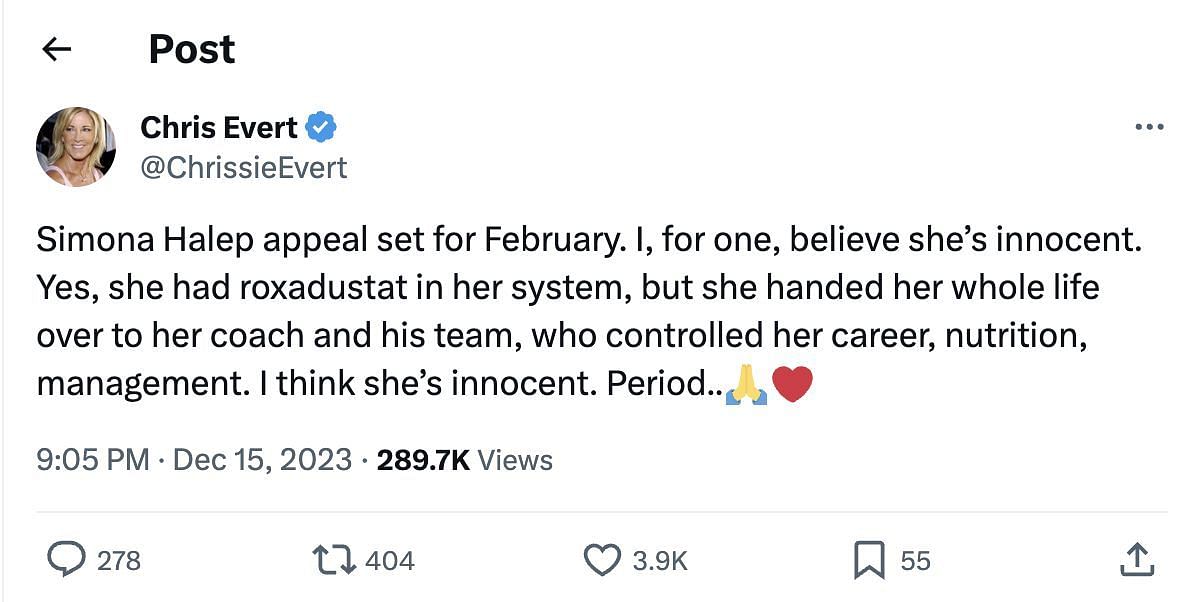Share the post via the upload icon
This screenshot has height=602, width=1194.
click(x=1135, y=560)
